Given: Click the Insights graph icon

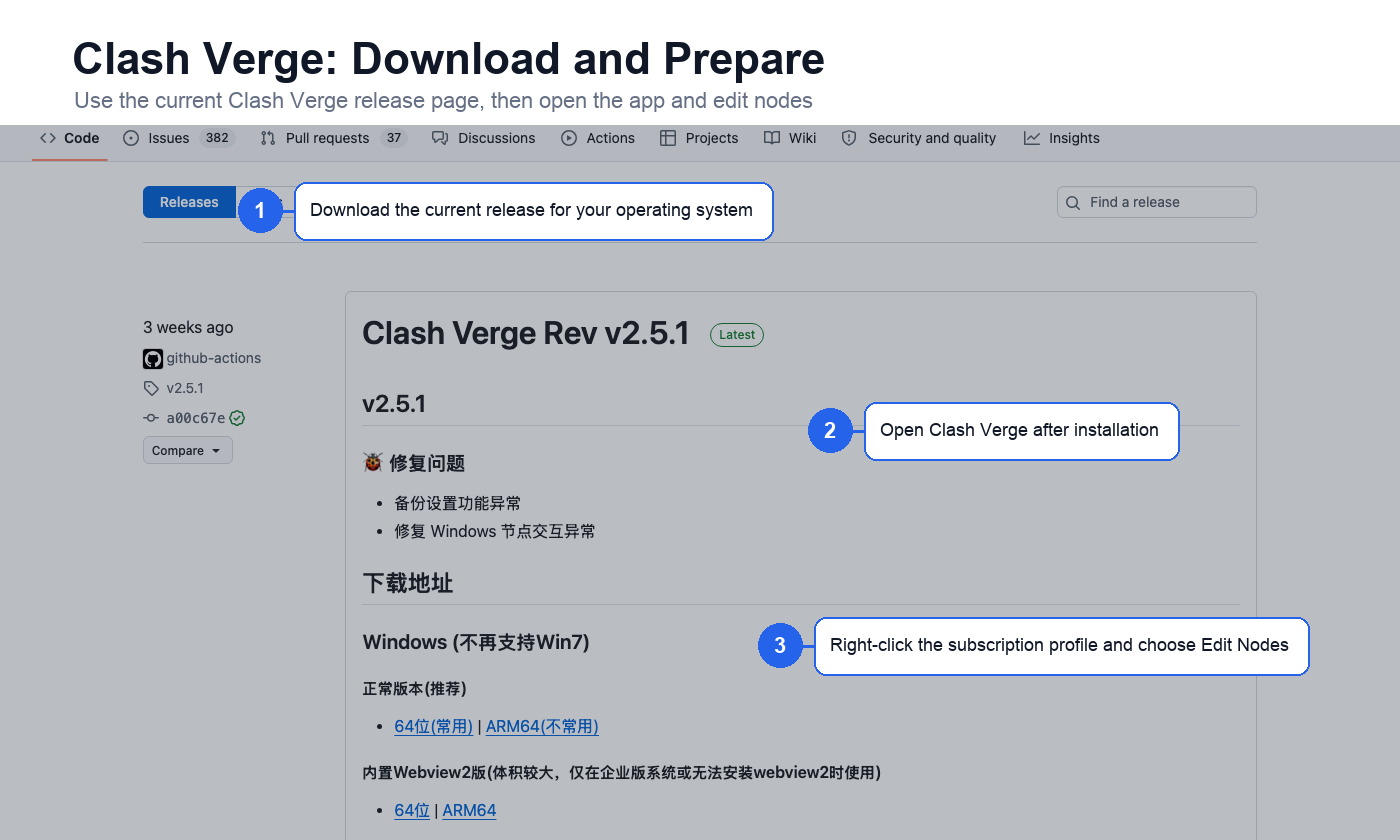Looking at the screenshot, I should click(x=1032, y=138).
